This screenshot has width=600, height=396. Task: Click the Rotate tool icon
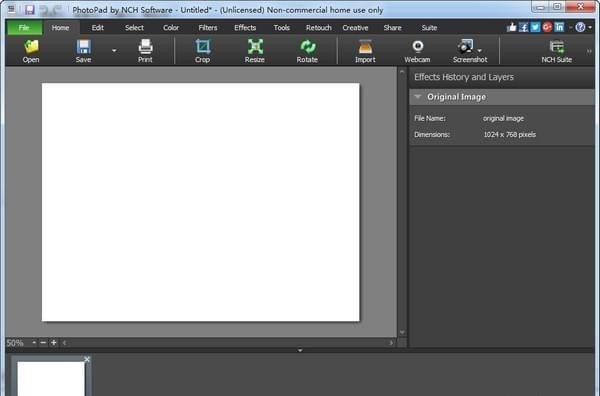[307, 47]
